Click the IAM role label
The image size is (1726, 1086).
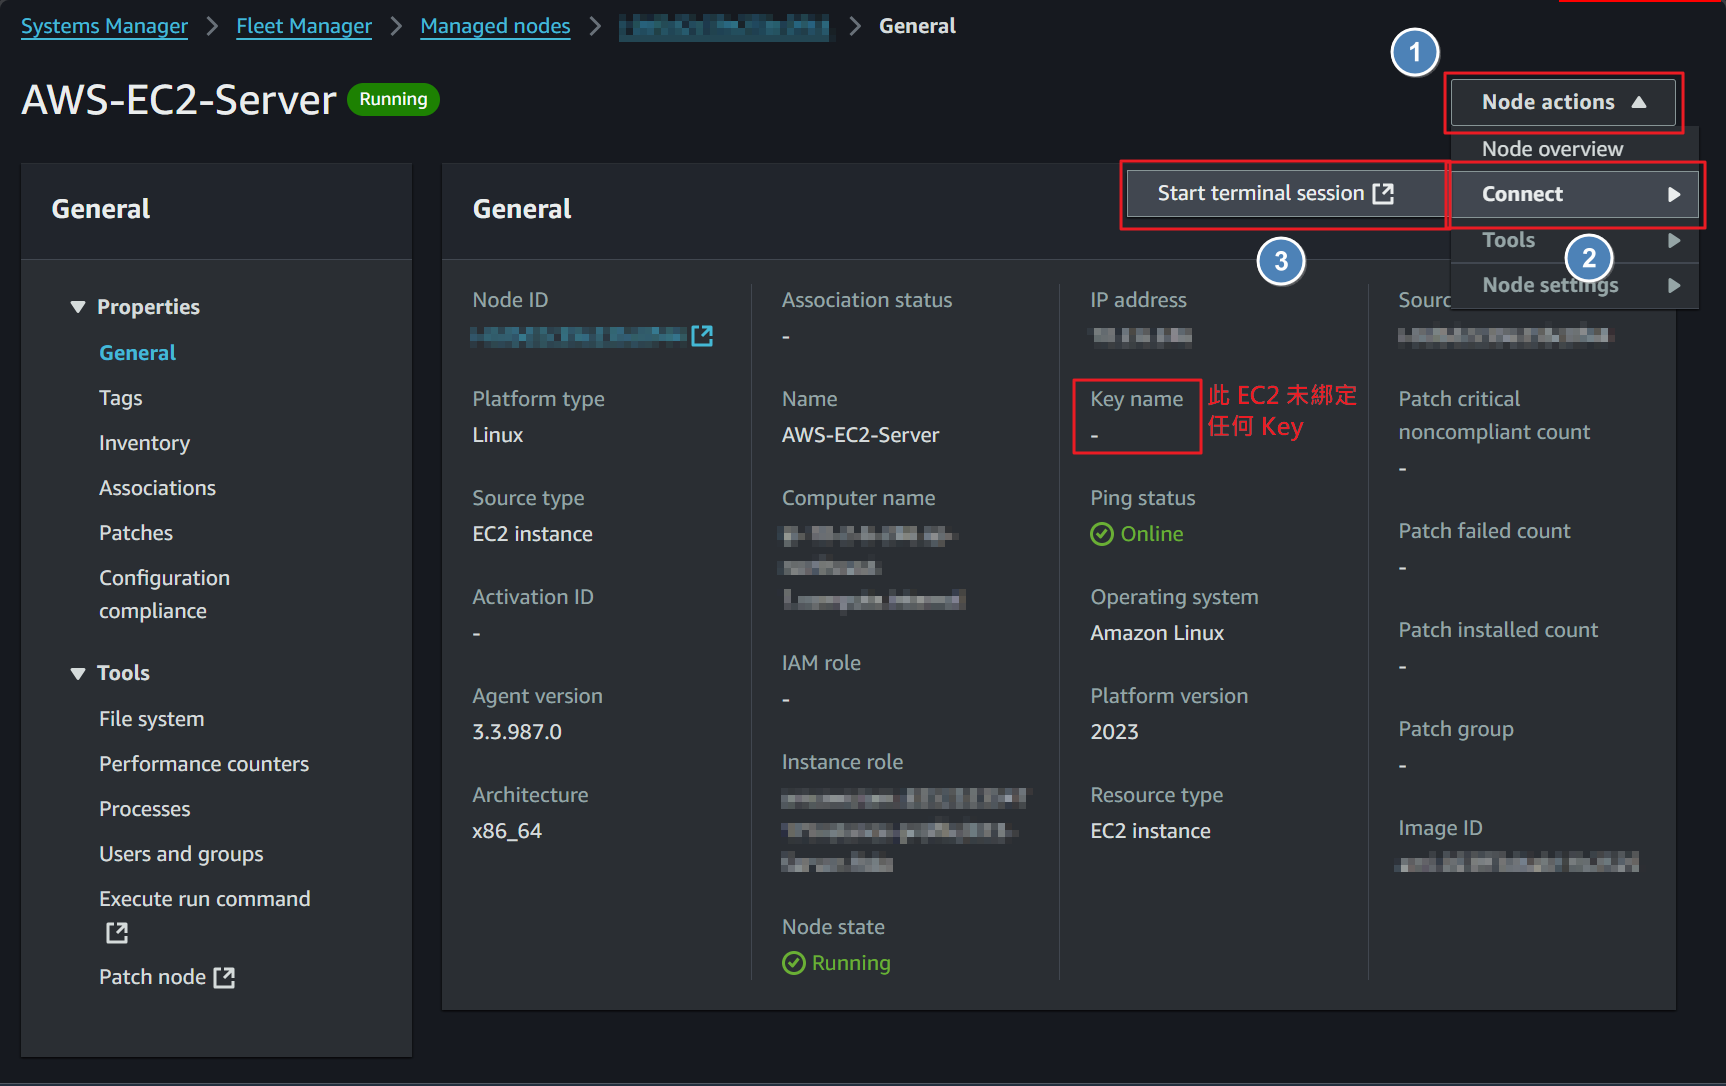click(x=821, y=663)
